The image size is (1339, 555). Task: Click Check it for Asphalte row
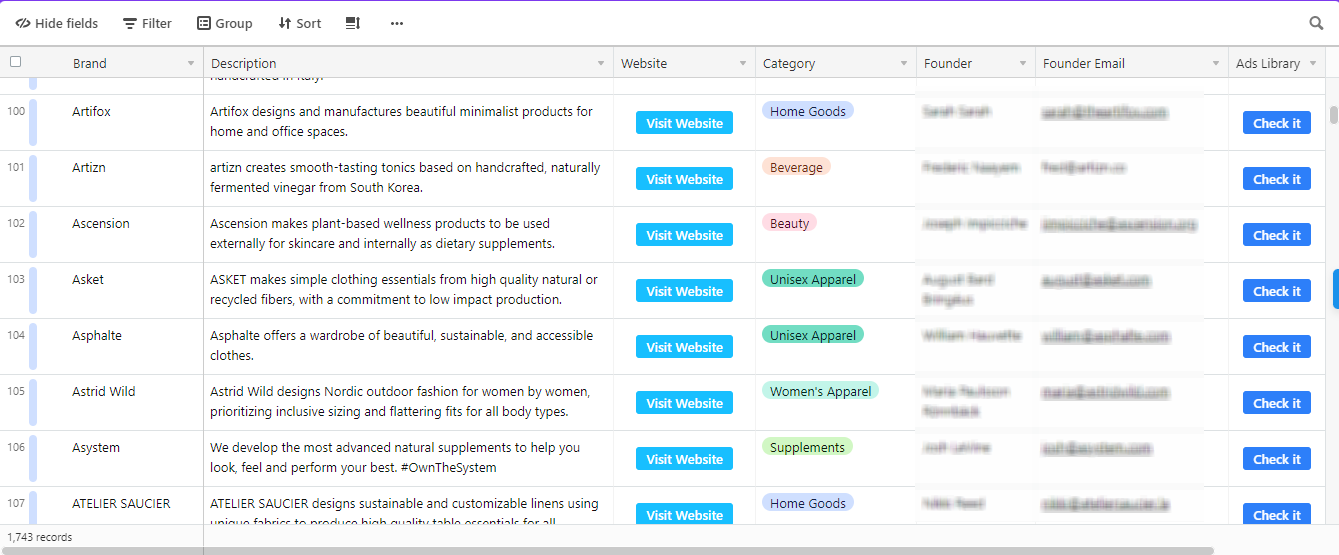[1277, 347]
